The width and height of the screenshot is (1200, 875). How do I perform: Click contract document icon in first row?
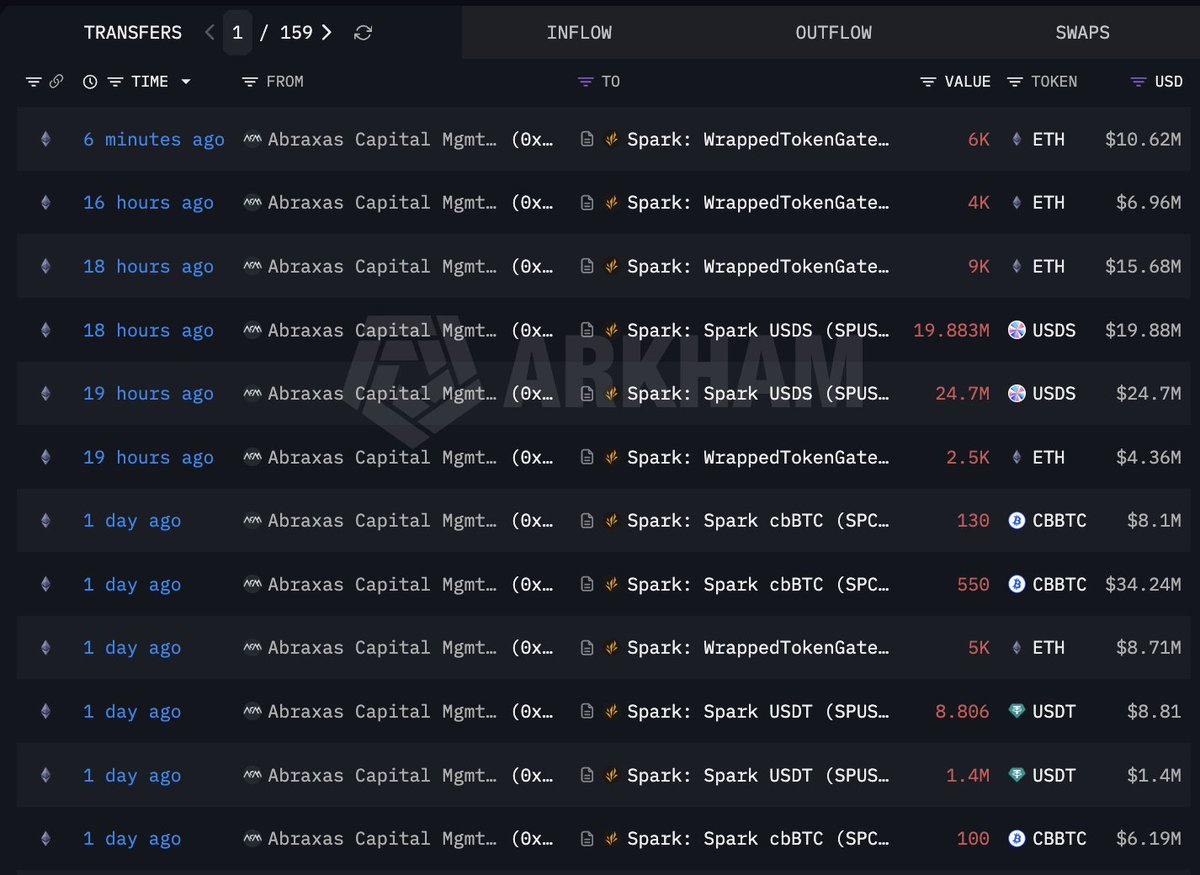(587, 139)
